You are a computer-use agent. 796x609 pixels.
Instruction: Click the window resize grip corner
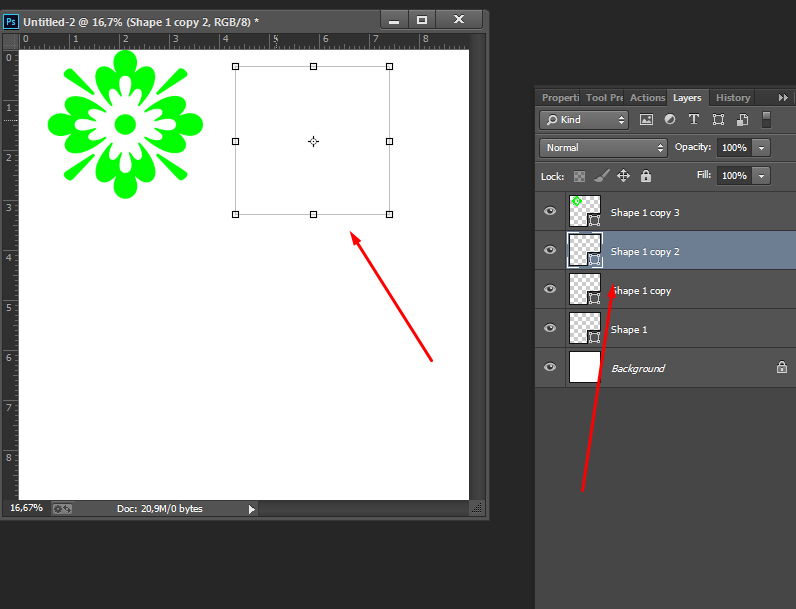click(476, 508)
